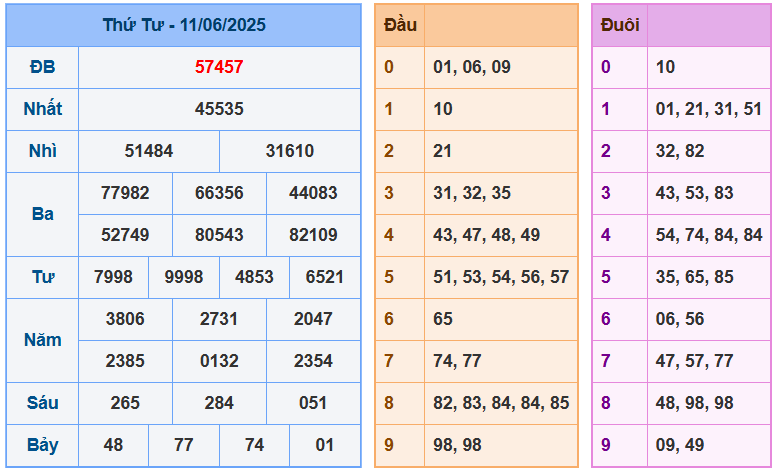Select third prize number 77982
The image size is (774, 468).
click(x=125, y=193)
